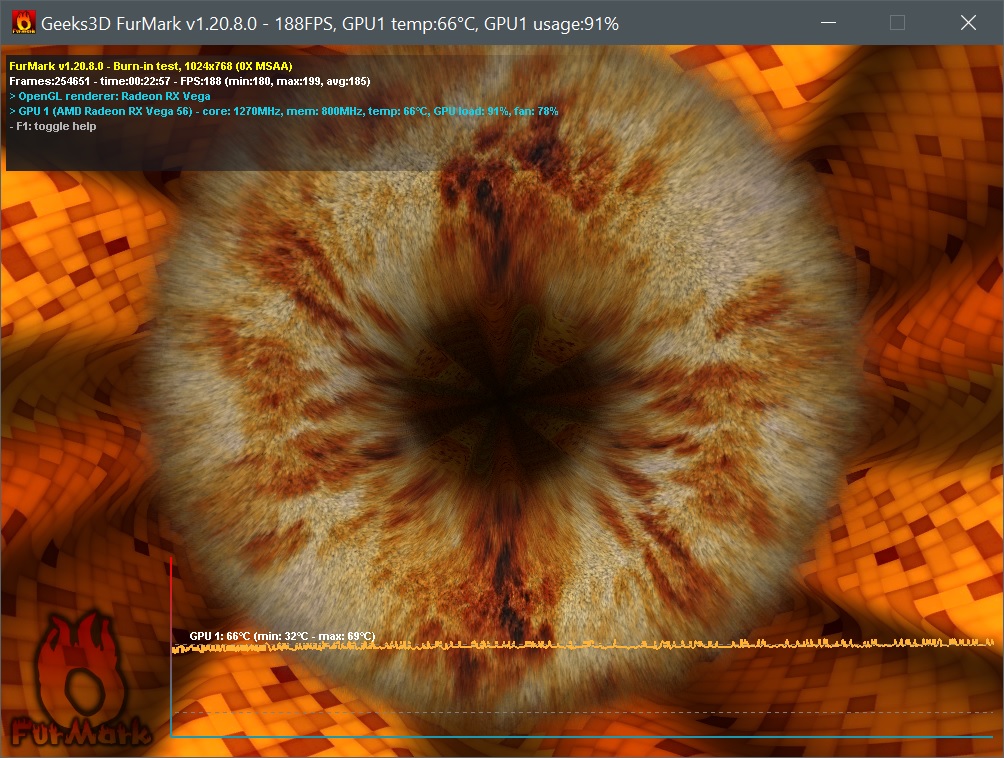
Task: Click the 'Frames:254651 - time:00:22:57' stats line
Action: click(x=190, y=81)
